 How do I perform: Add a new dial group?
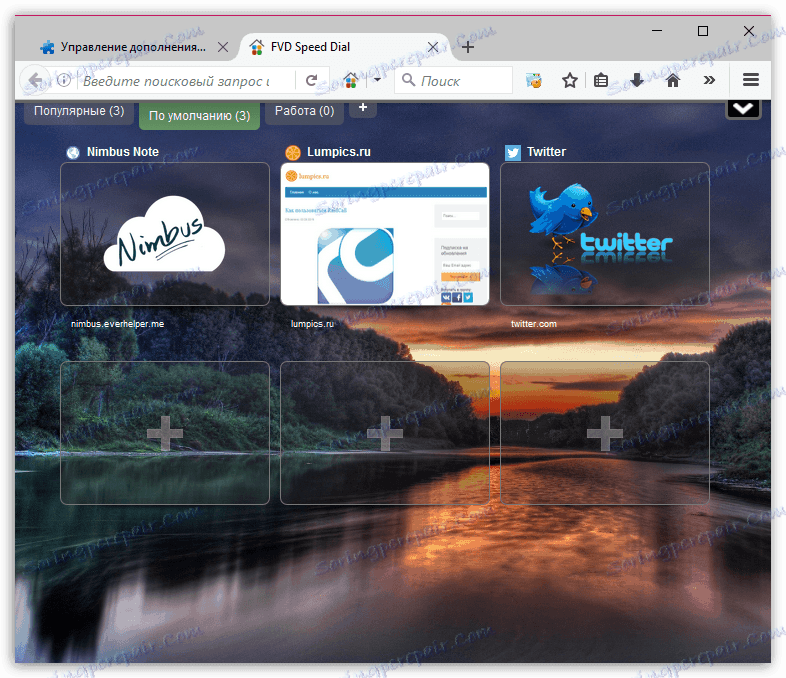(x=363, y=108)
